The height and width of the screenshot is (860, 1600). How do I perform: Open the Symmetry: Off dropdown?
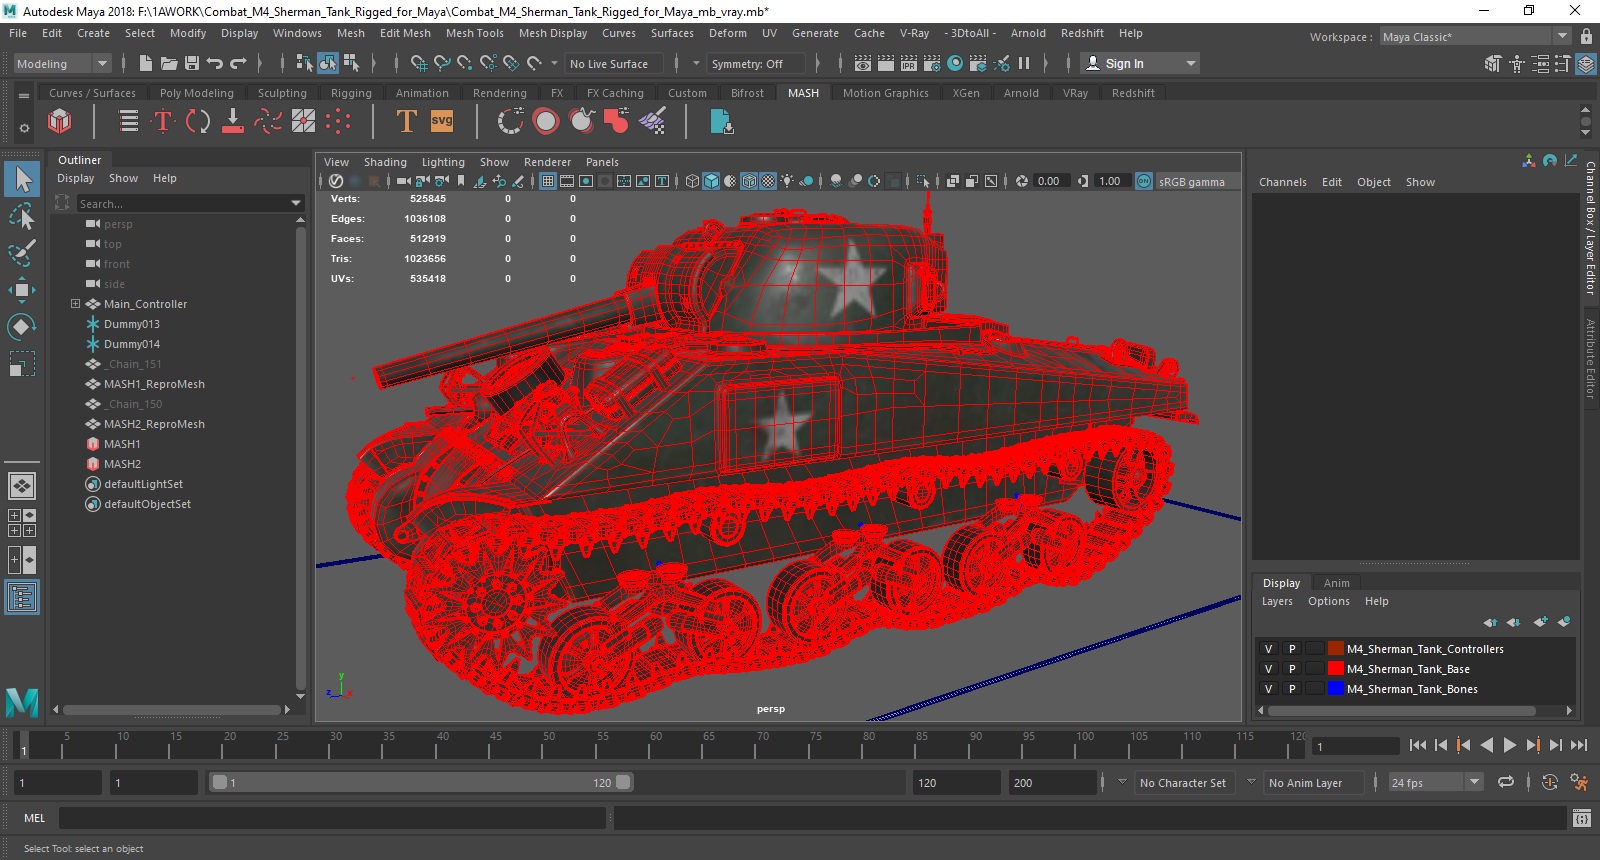click(755, 63)
